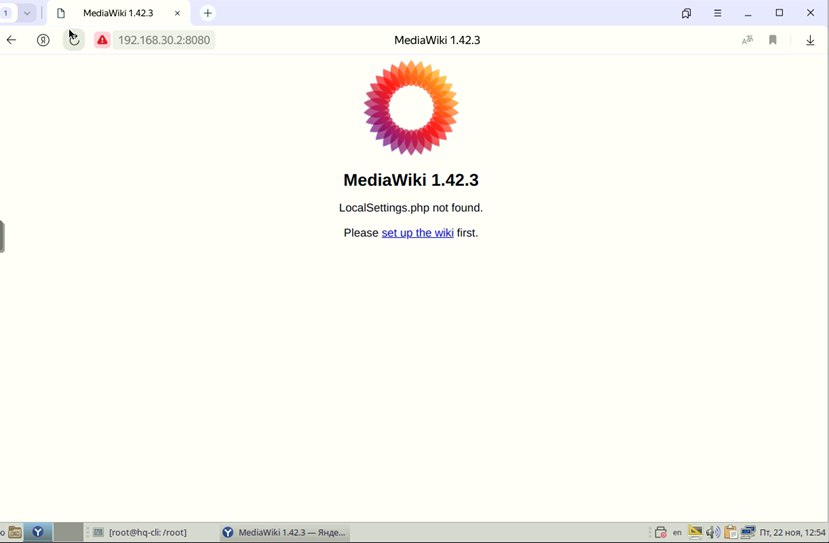This screenshot has height=543, width=829.
Task: Click the page title in address bar
Action: point(437,40)
